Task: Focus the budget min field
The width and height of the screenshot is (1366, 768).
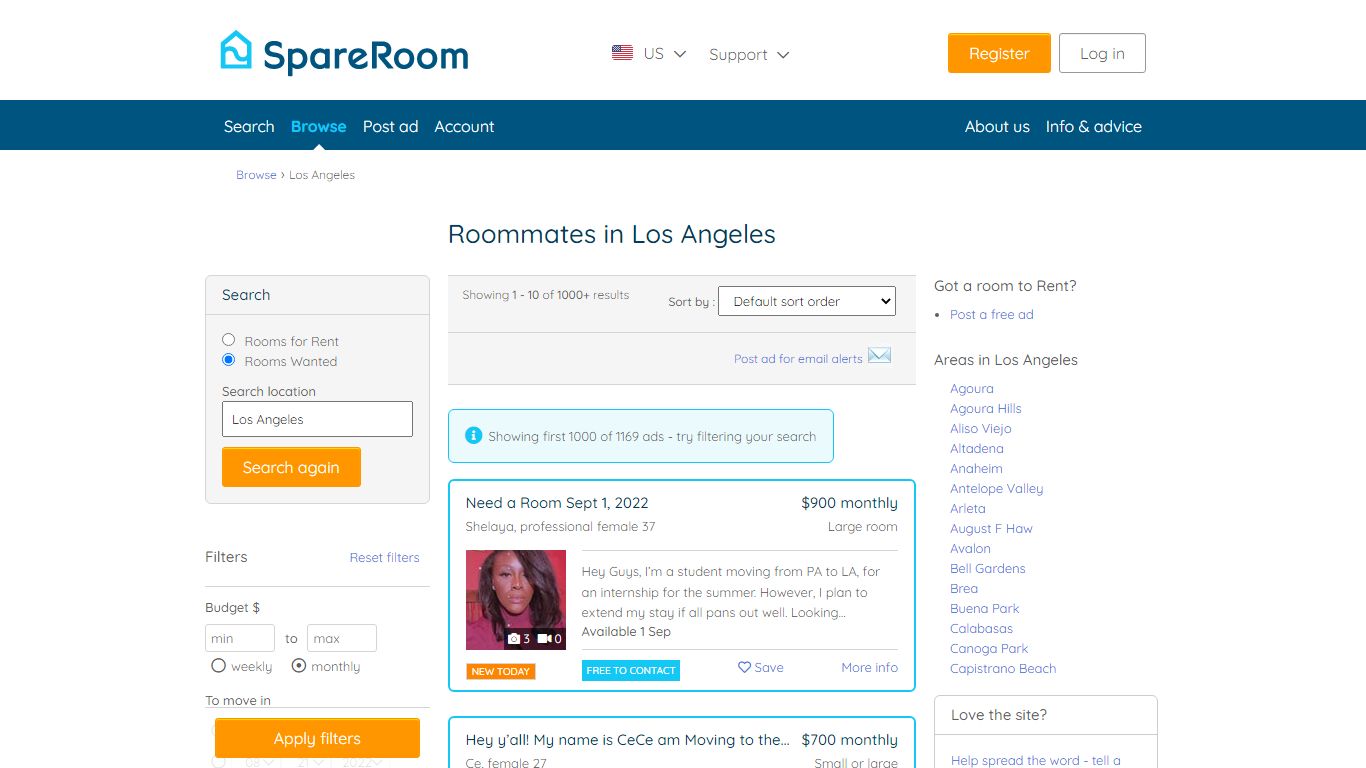Action: [240, 638]
